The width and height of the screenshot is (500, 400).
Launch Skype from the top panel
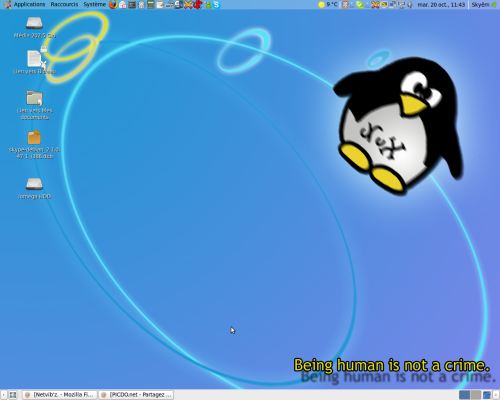[216, 5]
